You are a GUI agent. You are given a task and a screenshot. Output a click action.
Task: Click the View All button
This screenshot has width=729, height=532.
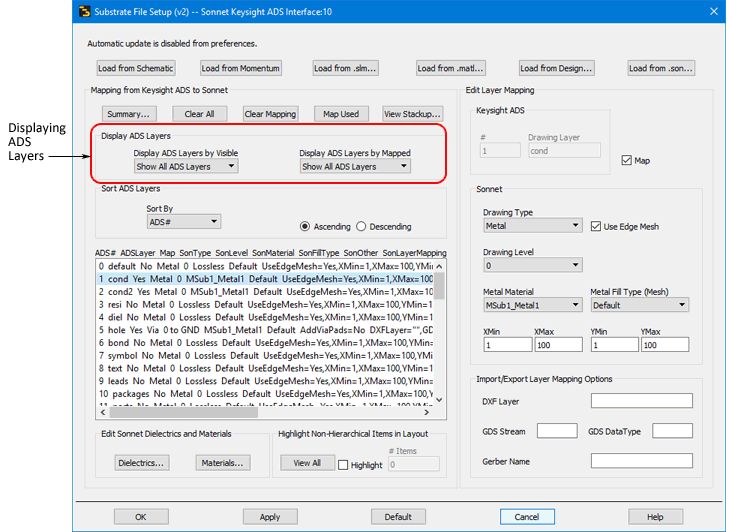coord(307,463)
